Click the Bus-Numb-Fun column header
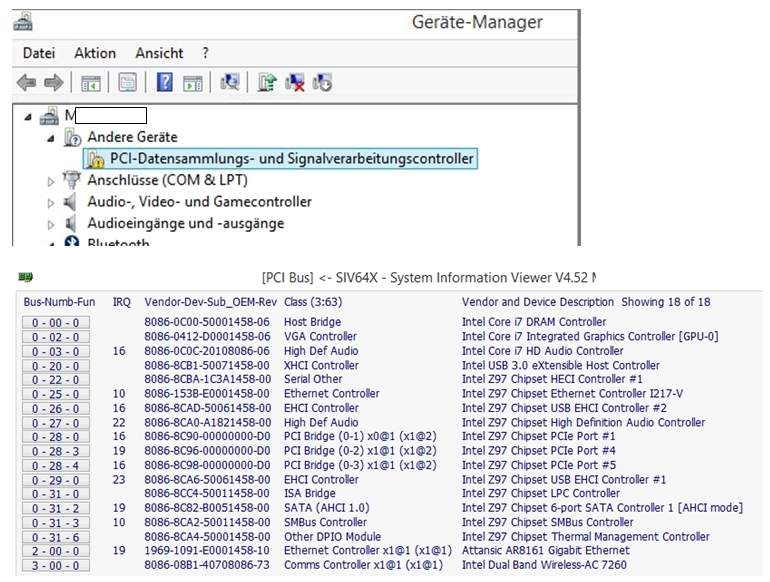The width and height of the screenshot is (770, 582). click(x=59, y=302)
